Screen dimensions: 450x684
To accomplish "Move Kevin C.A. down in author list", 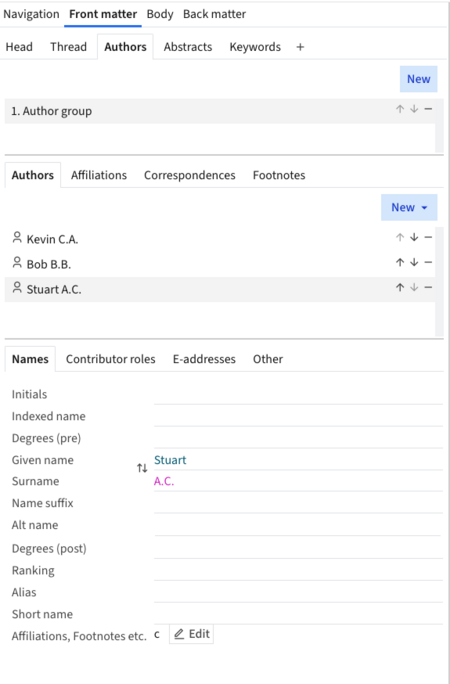I will click(x=414, y=237).
